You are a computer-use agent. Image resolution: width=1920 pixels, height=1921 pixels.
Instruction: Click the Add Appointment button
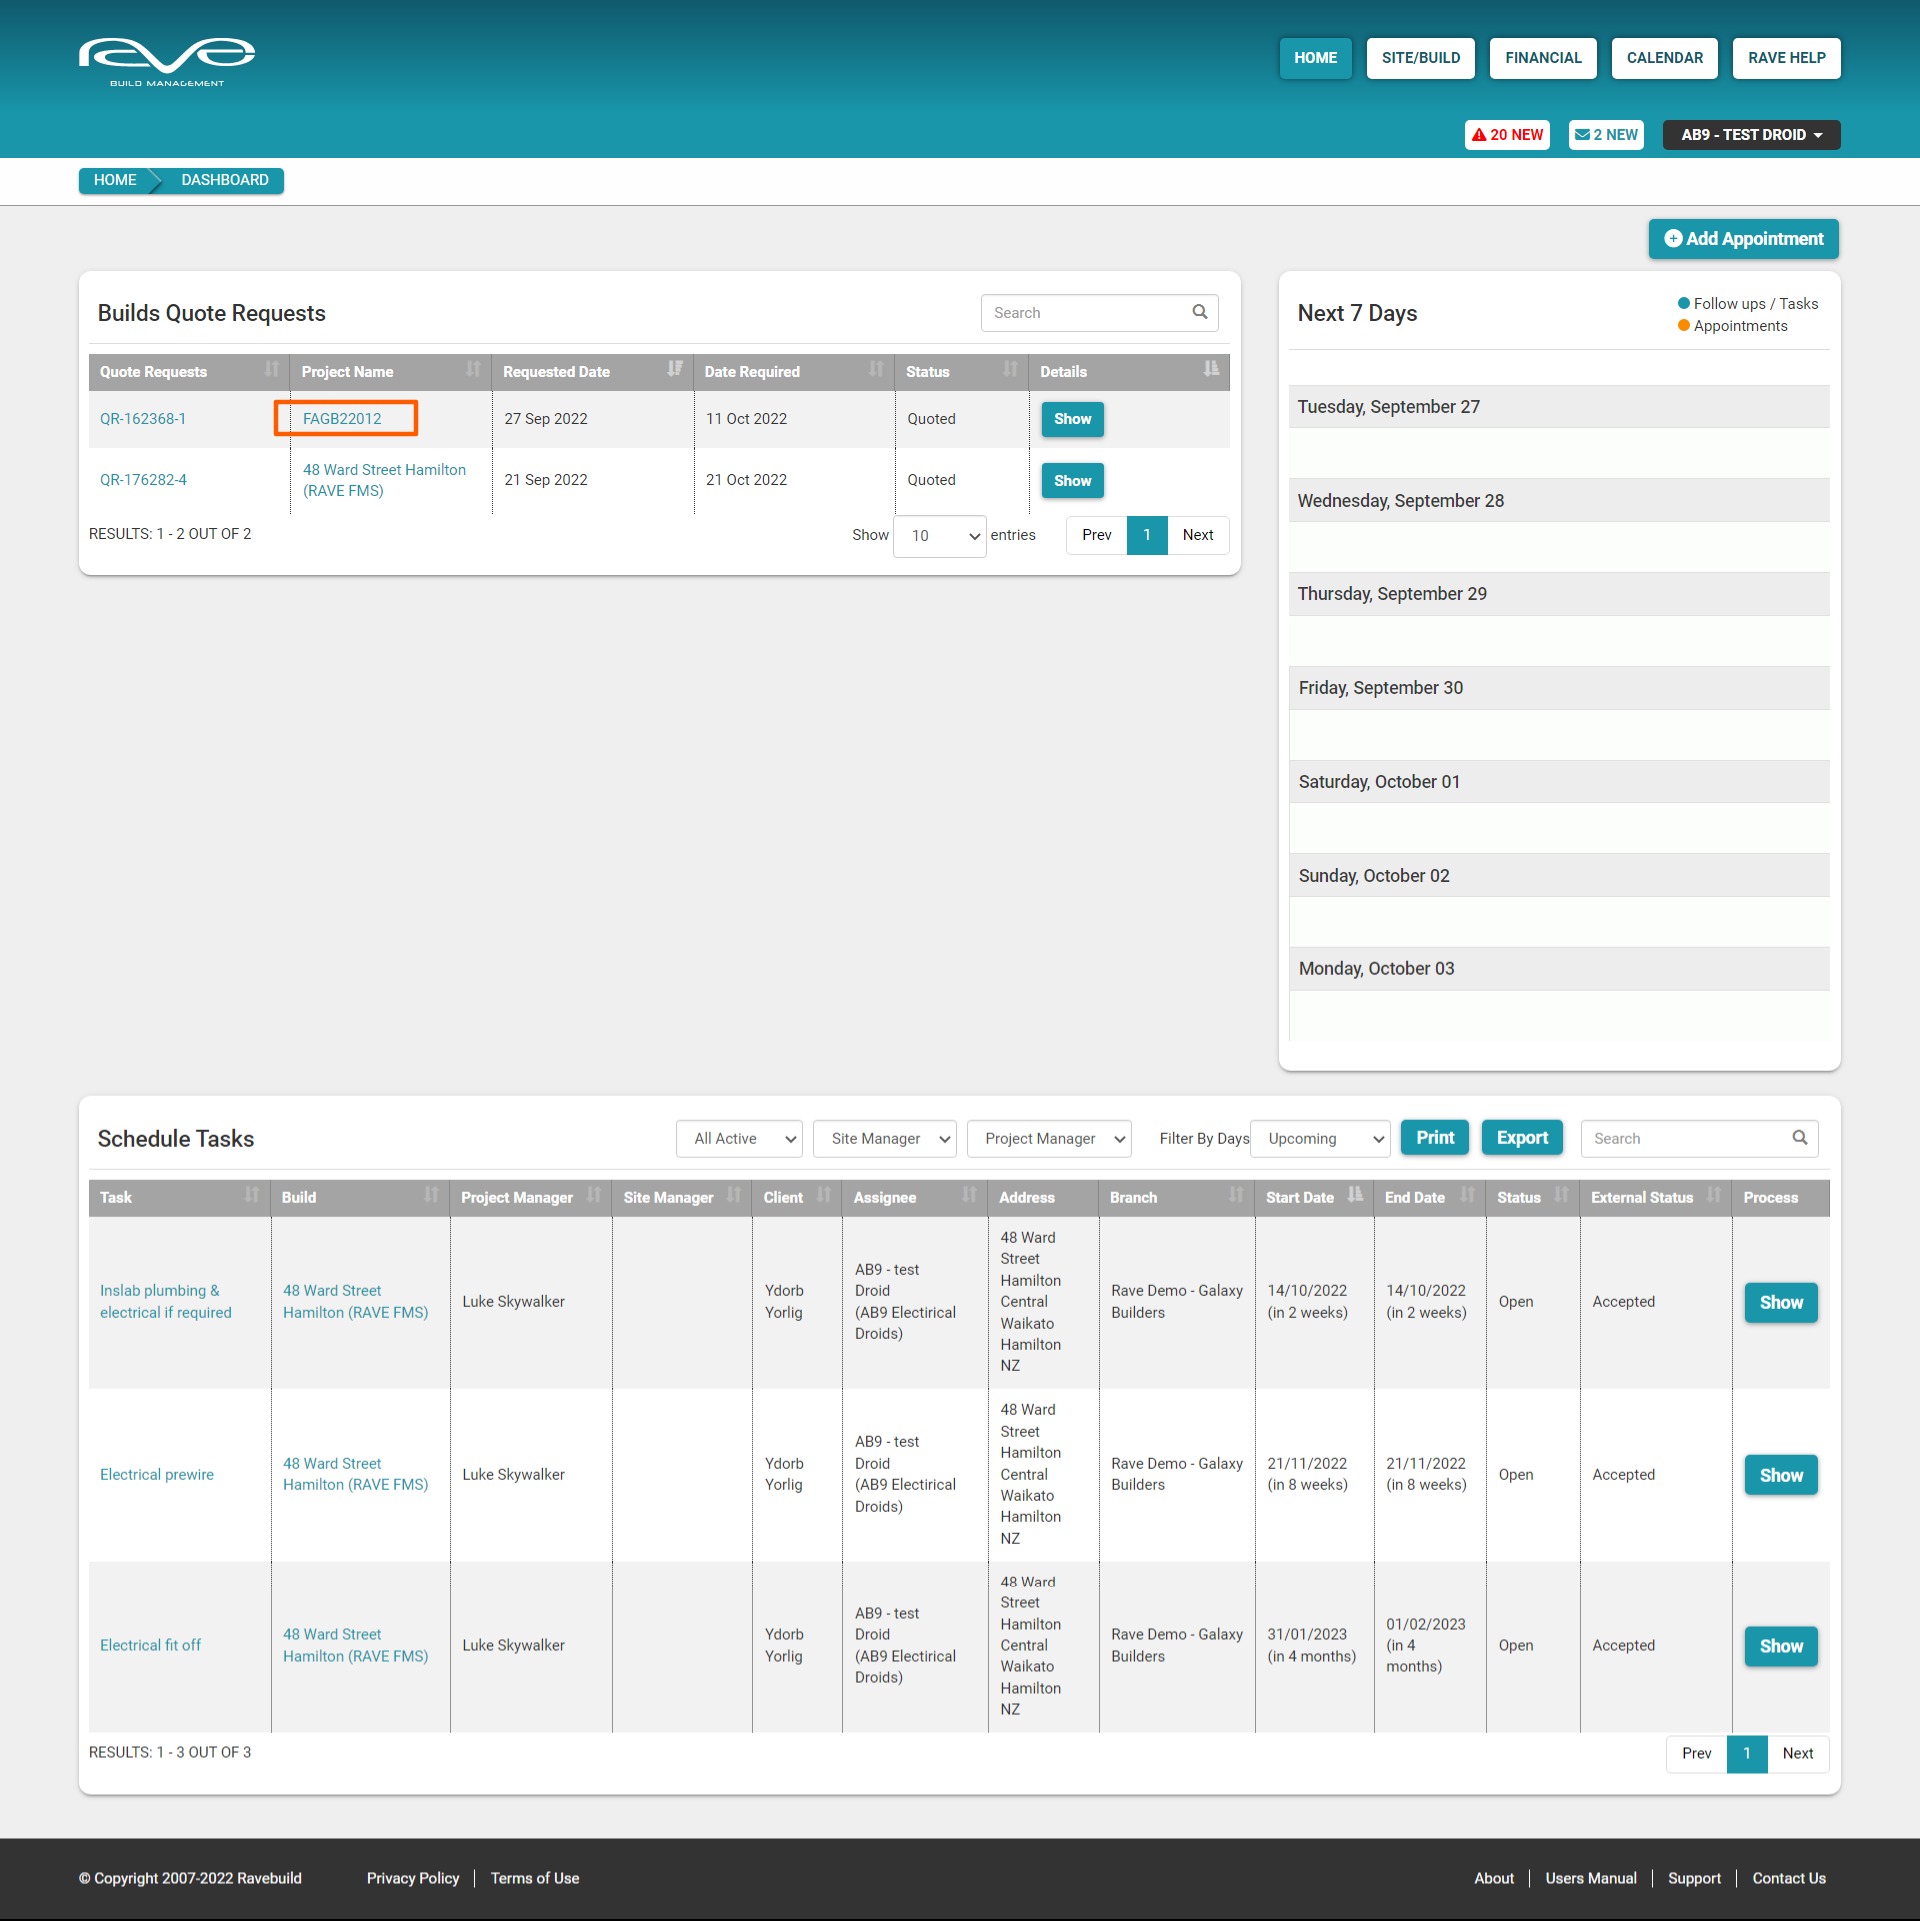tap(1743, 239)
